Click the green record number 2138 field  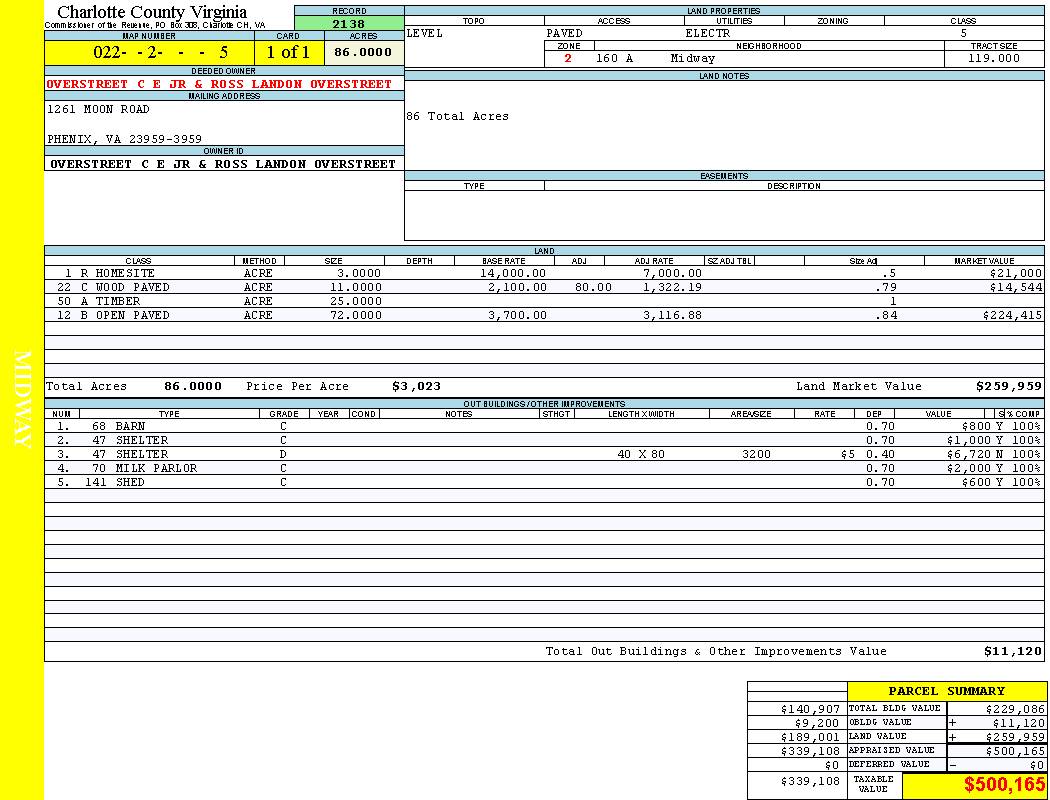pyautogui.click(x=349, y=23)
